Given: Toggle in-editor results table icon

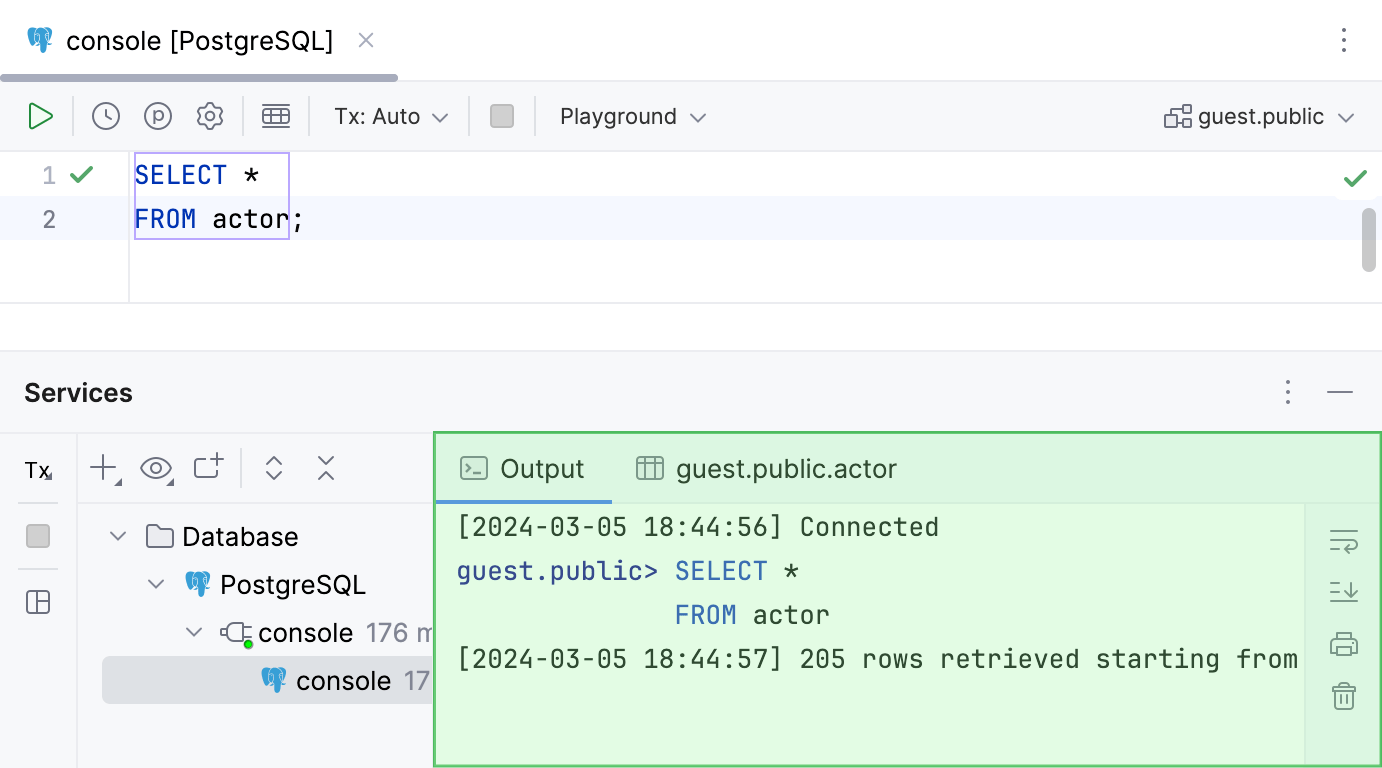Looking at the screenshot, I should pos(276,116).
